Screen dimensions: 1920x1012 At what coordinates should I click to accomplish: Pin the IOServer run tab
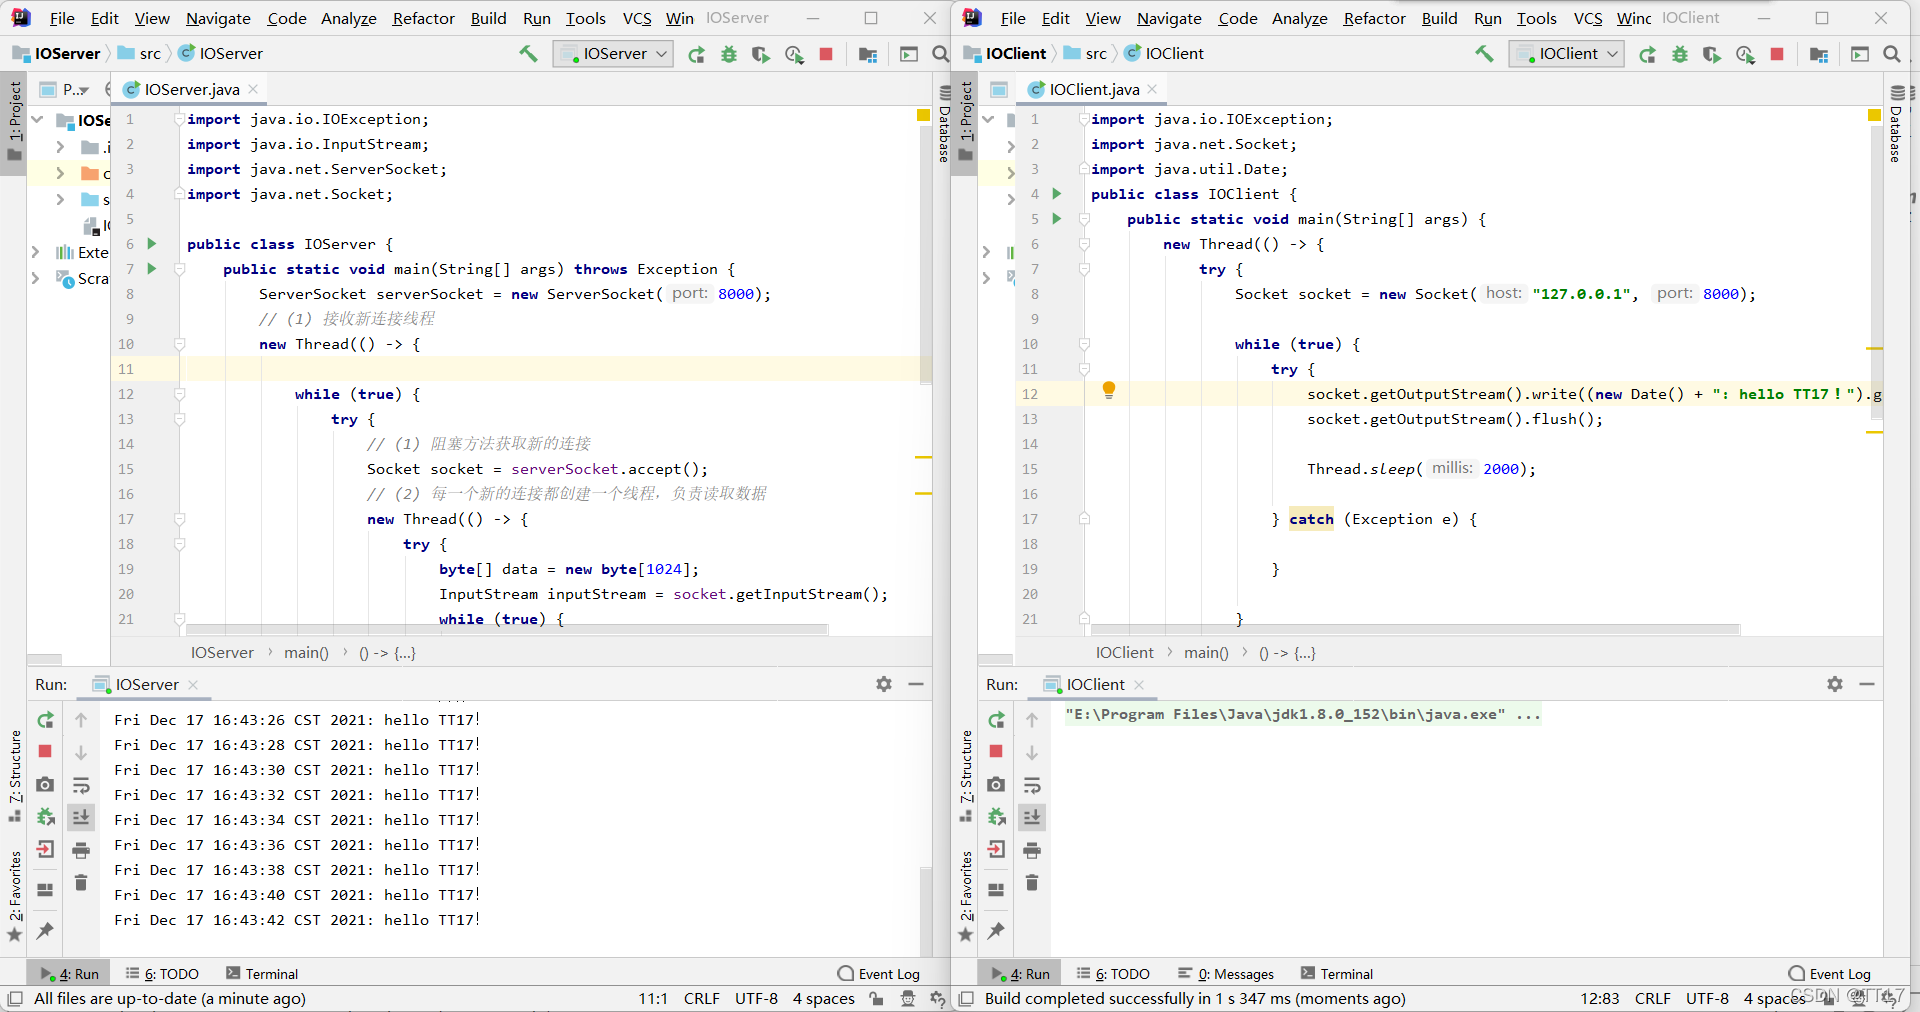pyautogui.click(x=45, y=931)
